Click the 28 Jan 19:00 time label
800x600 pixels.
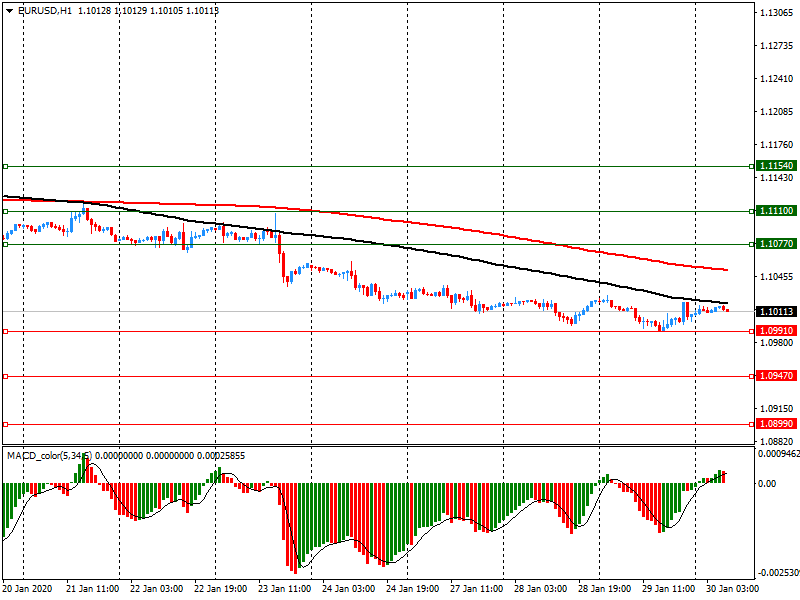coord(604,589)
